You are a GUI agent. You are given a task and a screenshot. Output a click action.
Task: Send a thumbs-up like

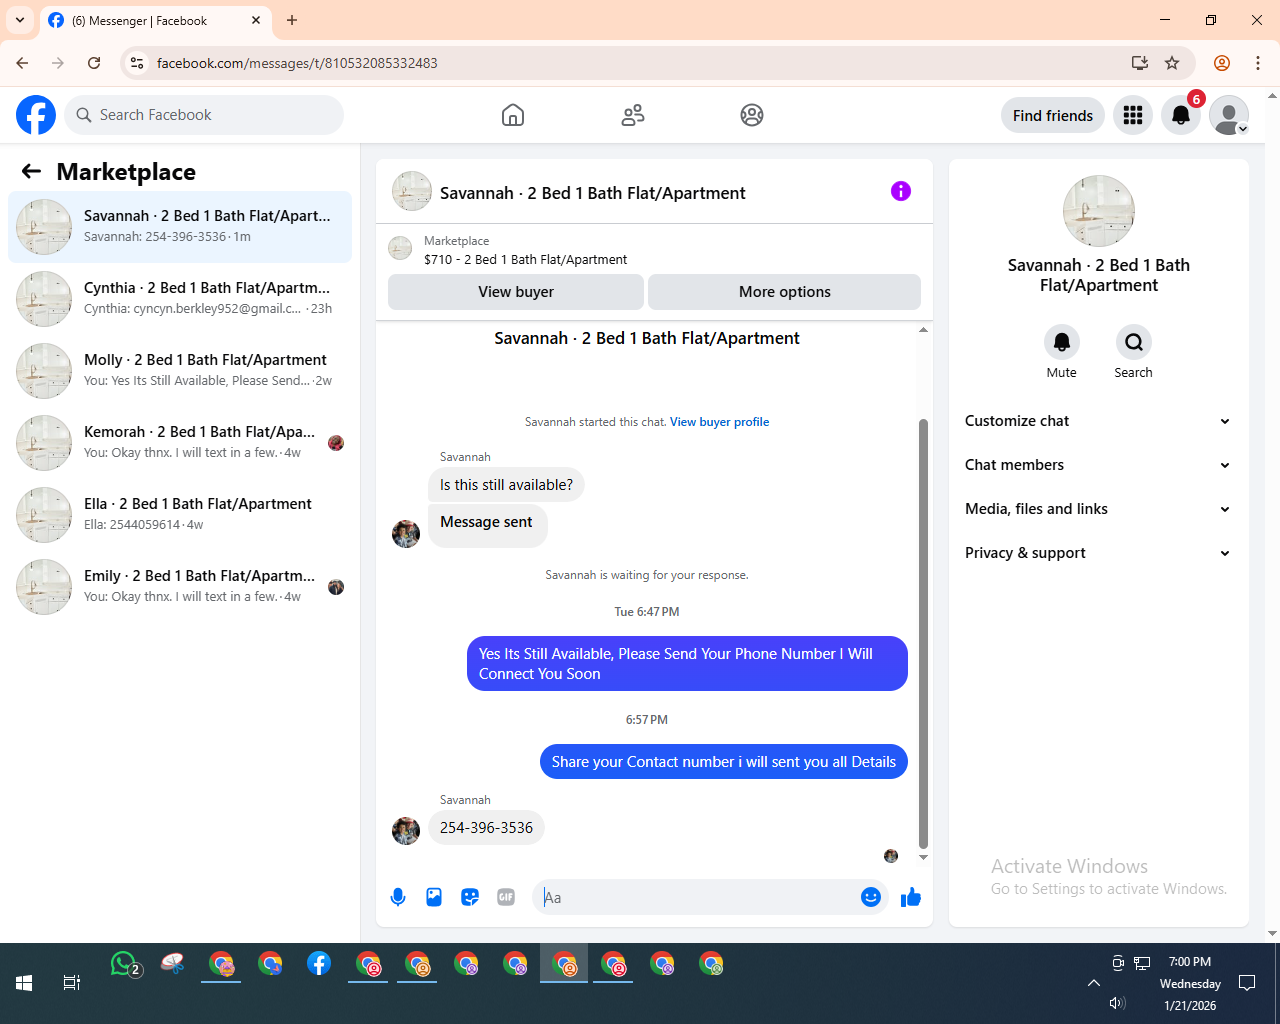[x=911, y=897]
